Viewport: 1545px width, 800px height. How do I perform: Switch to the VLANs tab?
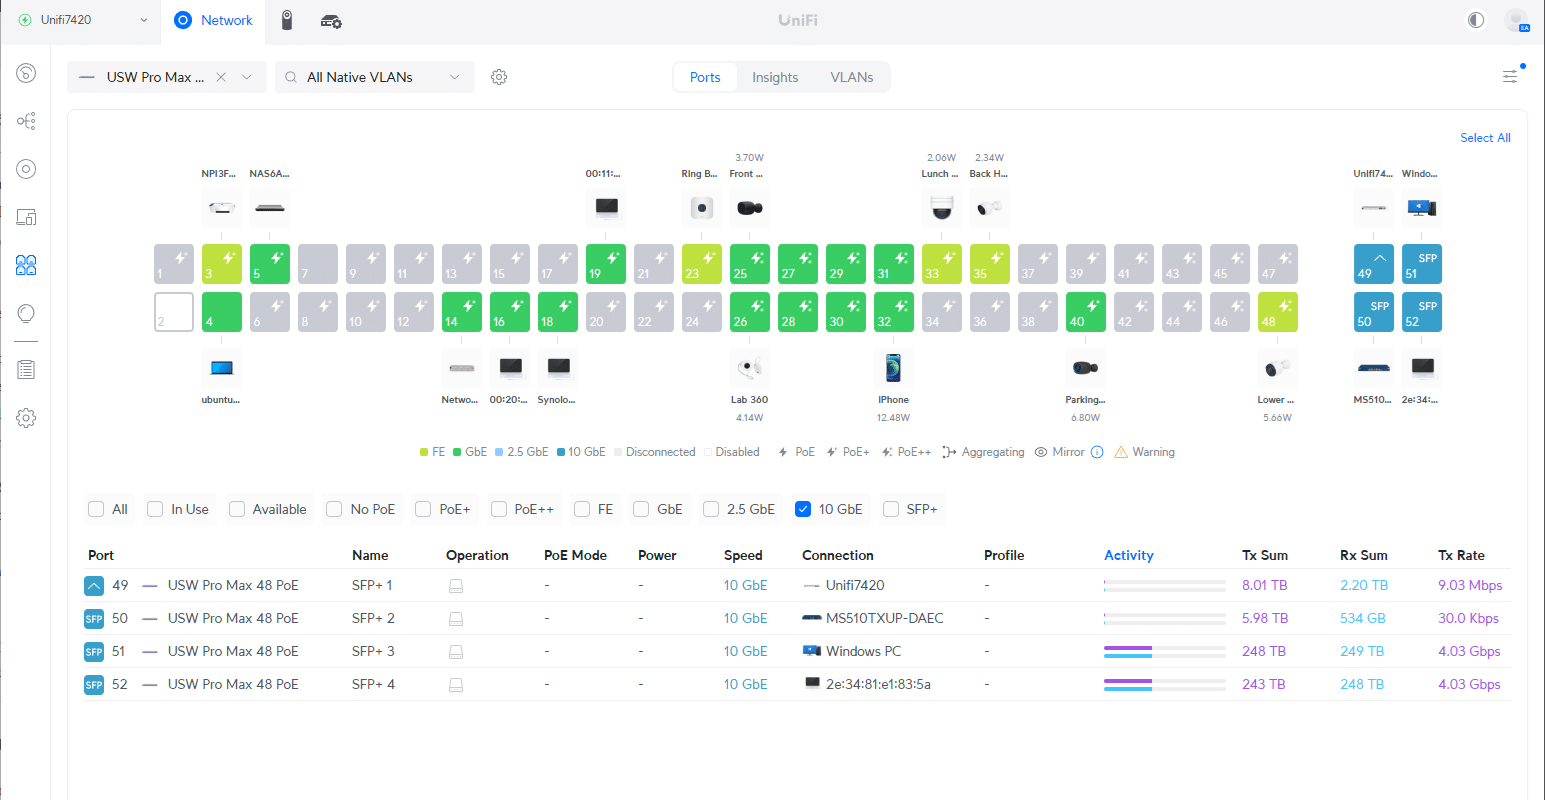[852, 77]
